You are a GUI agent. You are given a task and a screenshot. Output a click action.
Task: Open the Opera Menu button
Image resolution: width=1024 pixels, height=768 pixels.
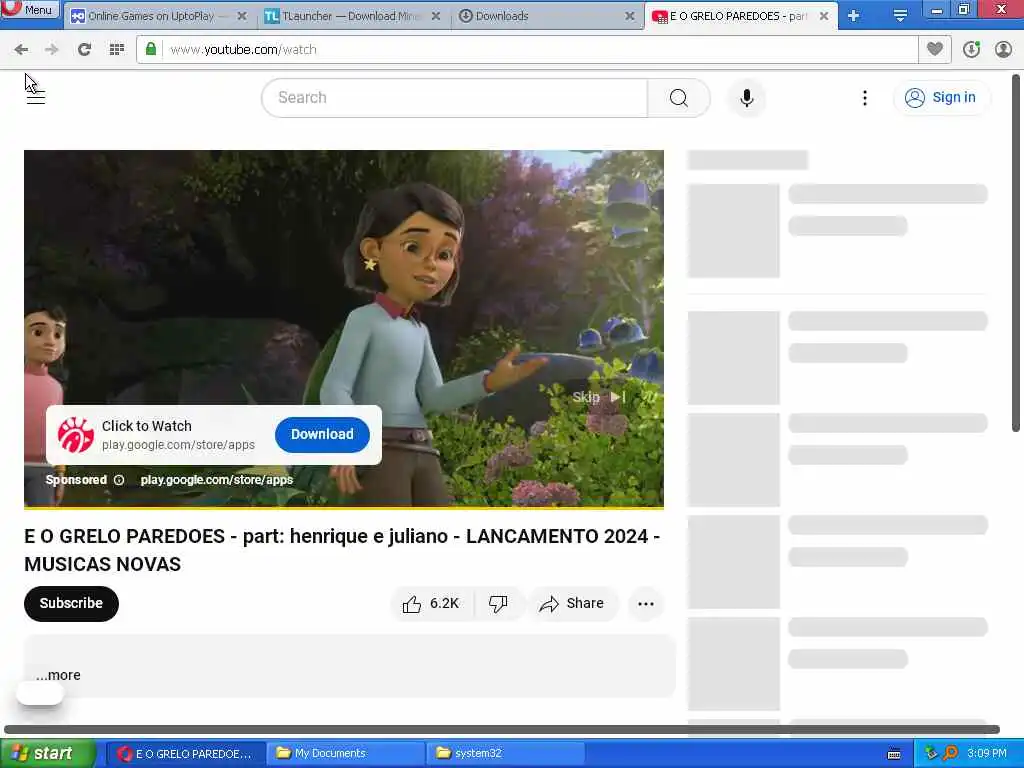29,9
